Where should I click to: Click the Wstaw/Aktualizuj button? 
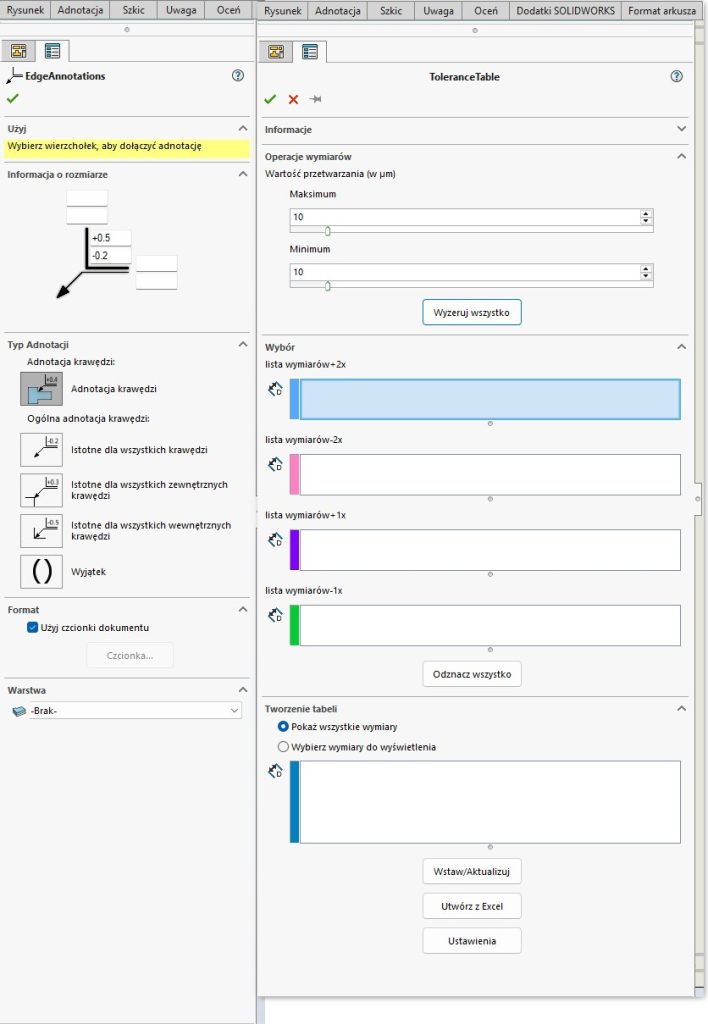(x=472, y=872)
